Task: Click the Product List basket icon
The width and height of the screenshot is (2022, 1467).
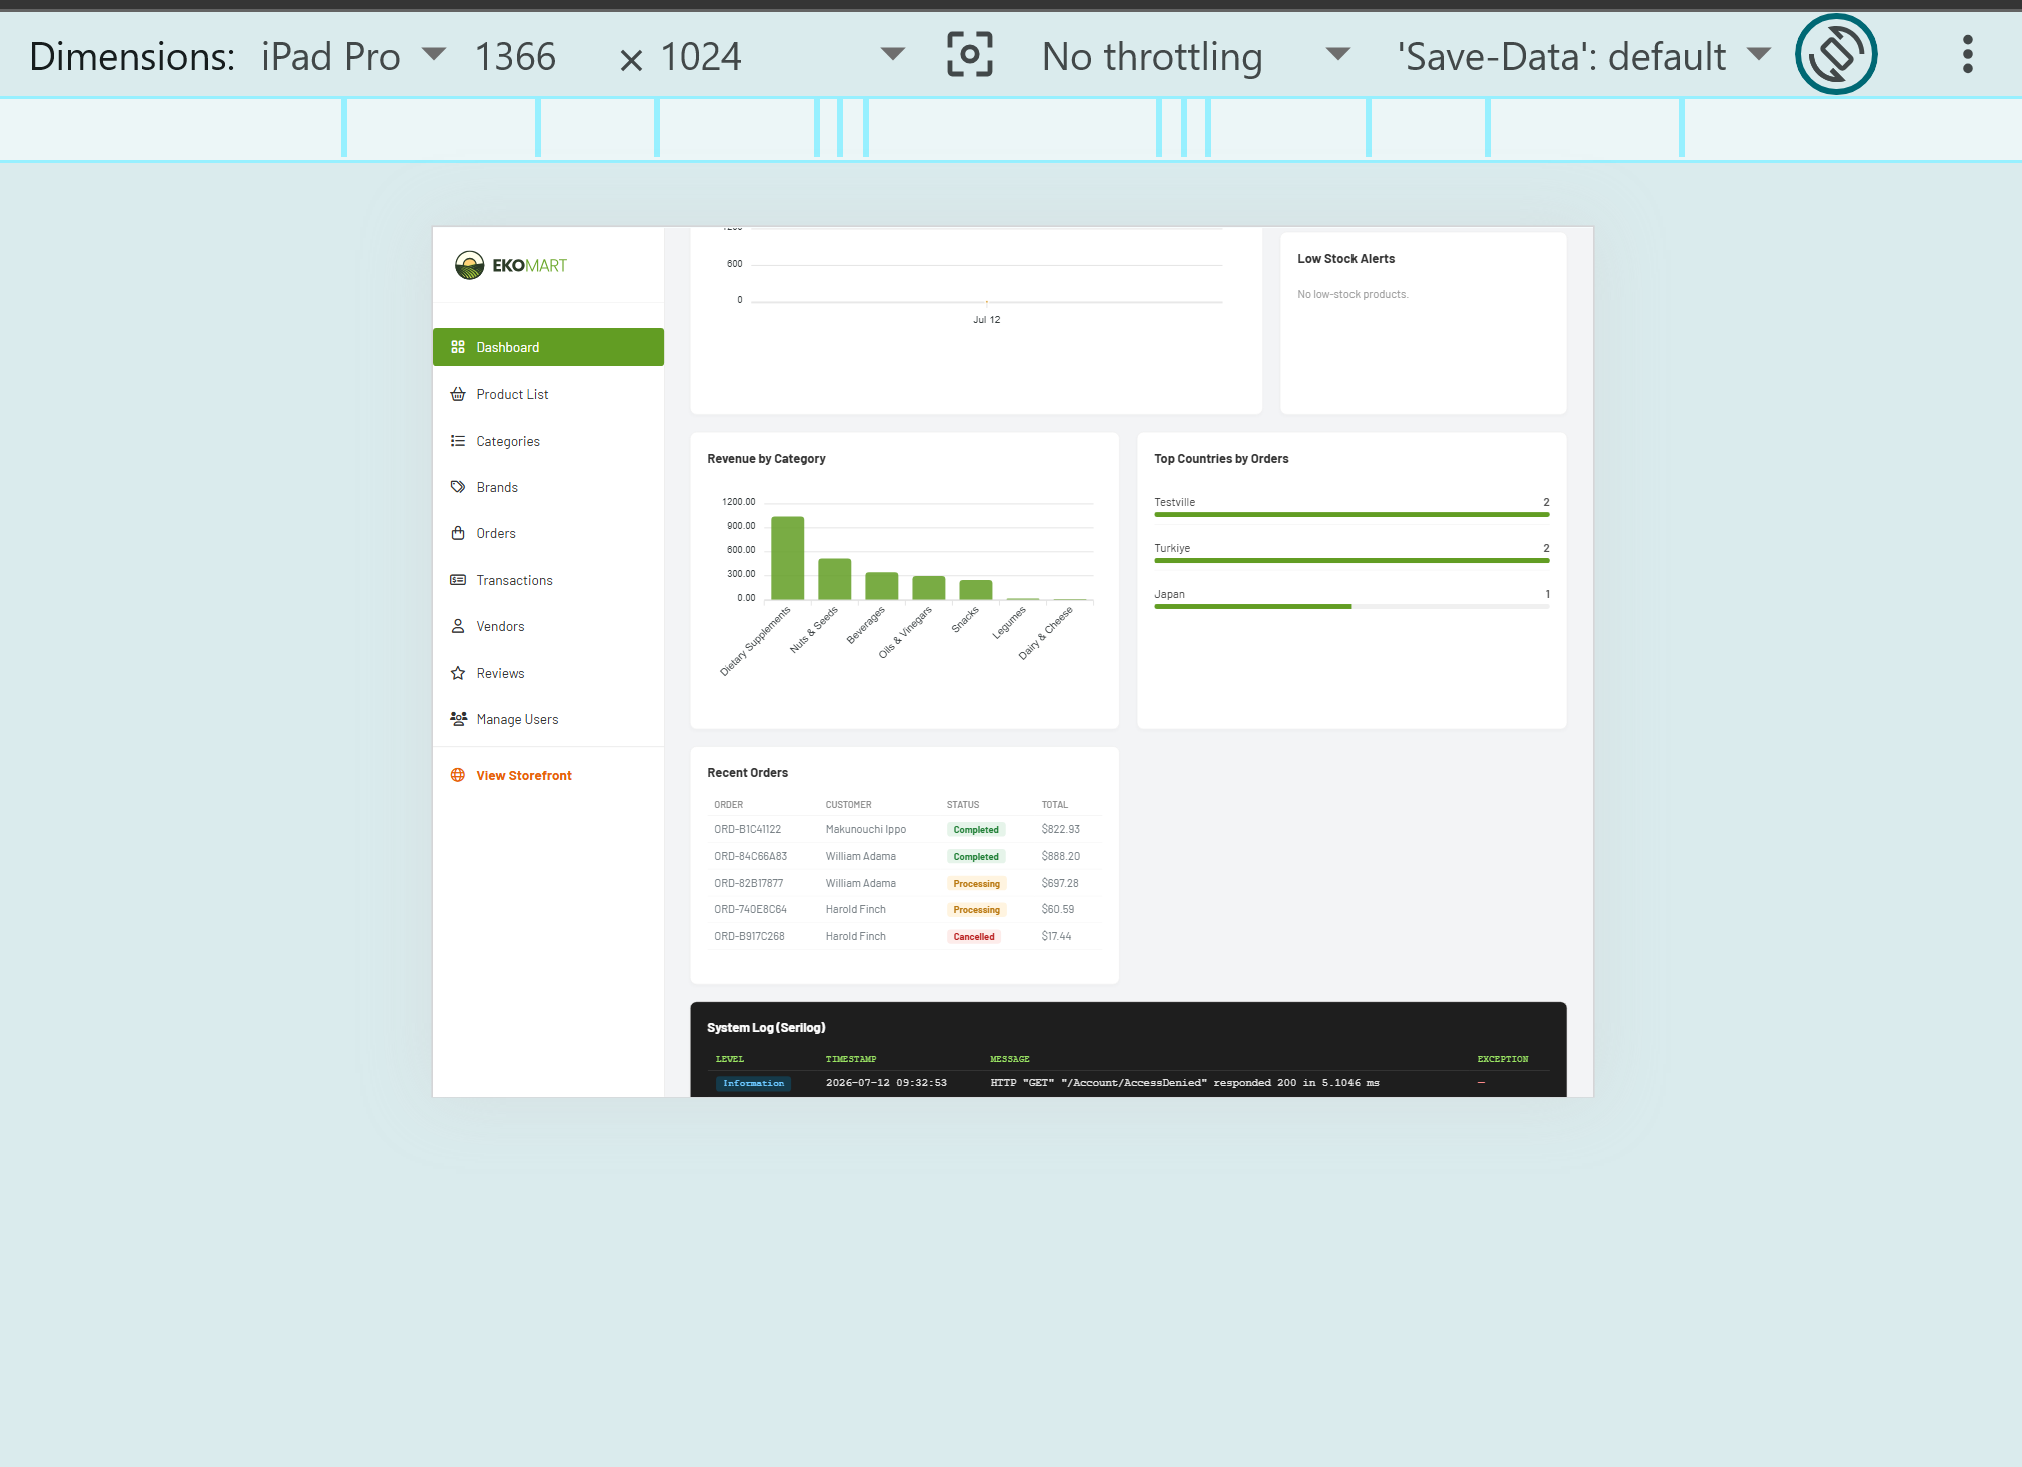Action: 458,394
